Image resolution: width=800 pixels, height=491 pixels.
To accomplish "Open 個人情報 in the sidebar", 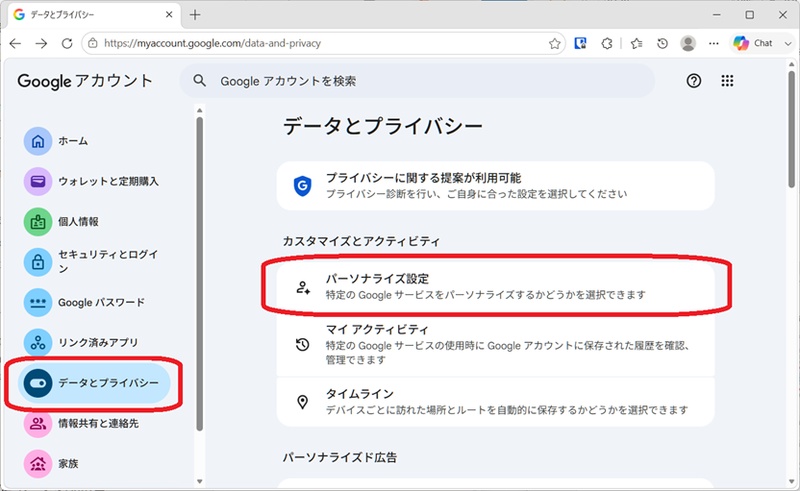I will click(94, 222).
